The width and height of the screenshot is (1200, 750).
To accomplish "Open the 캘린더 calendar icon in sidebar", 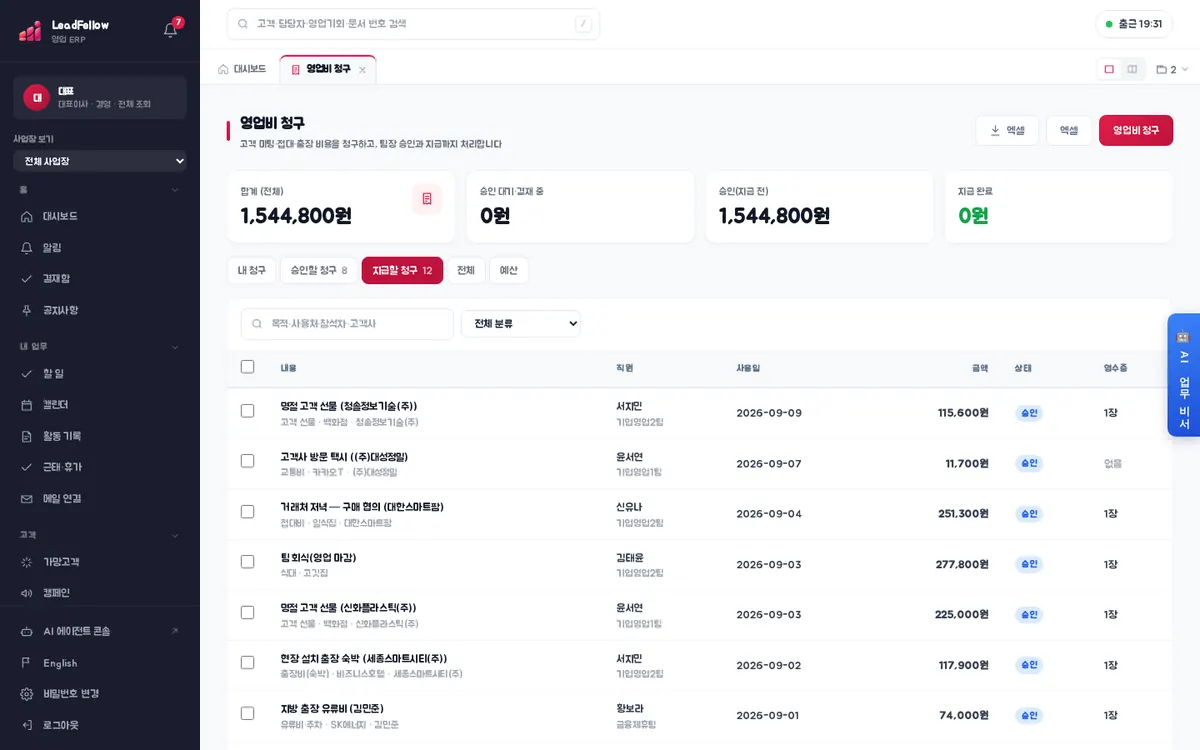I will 27,405.
